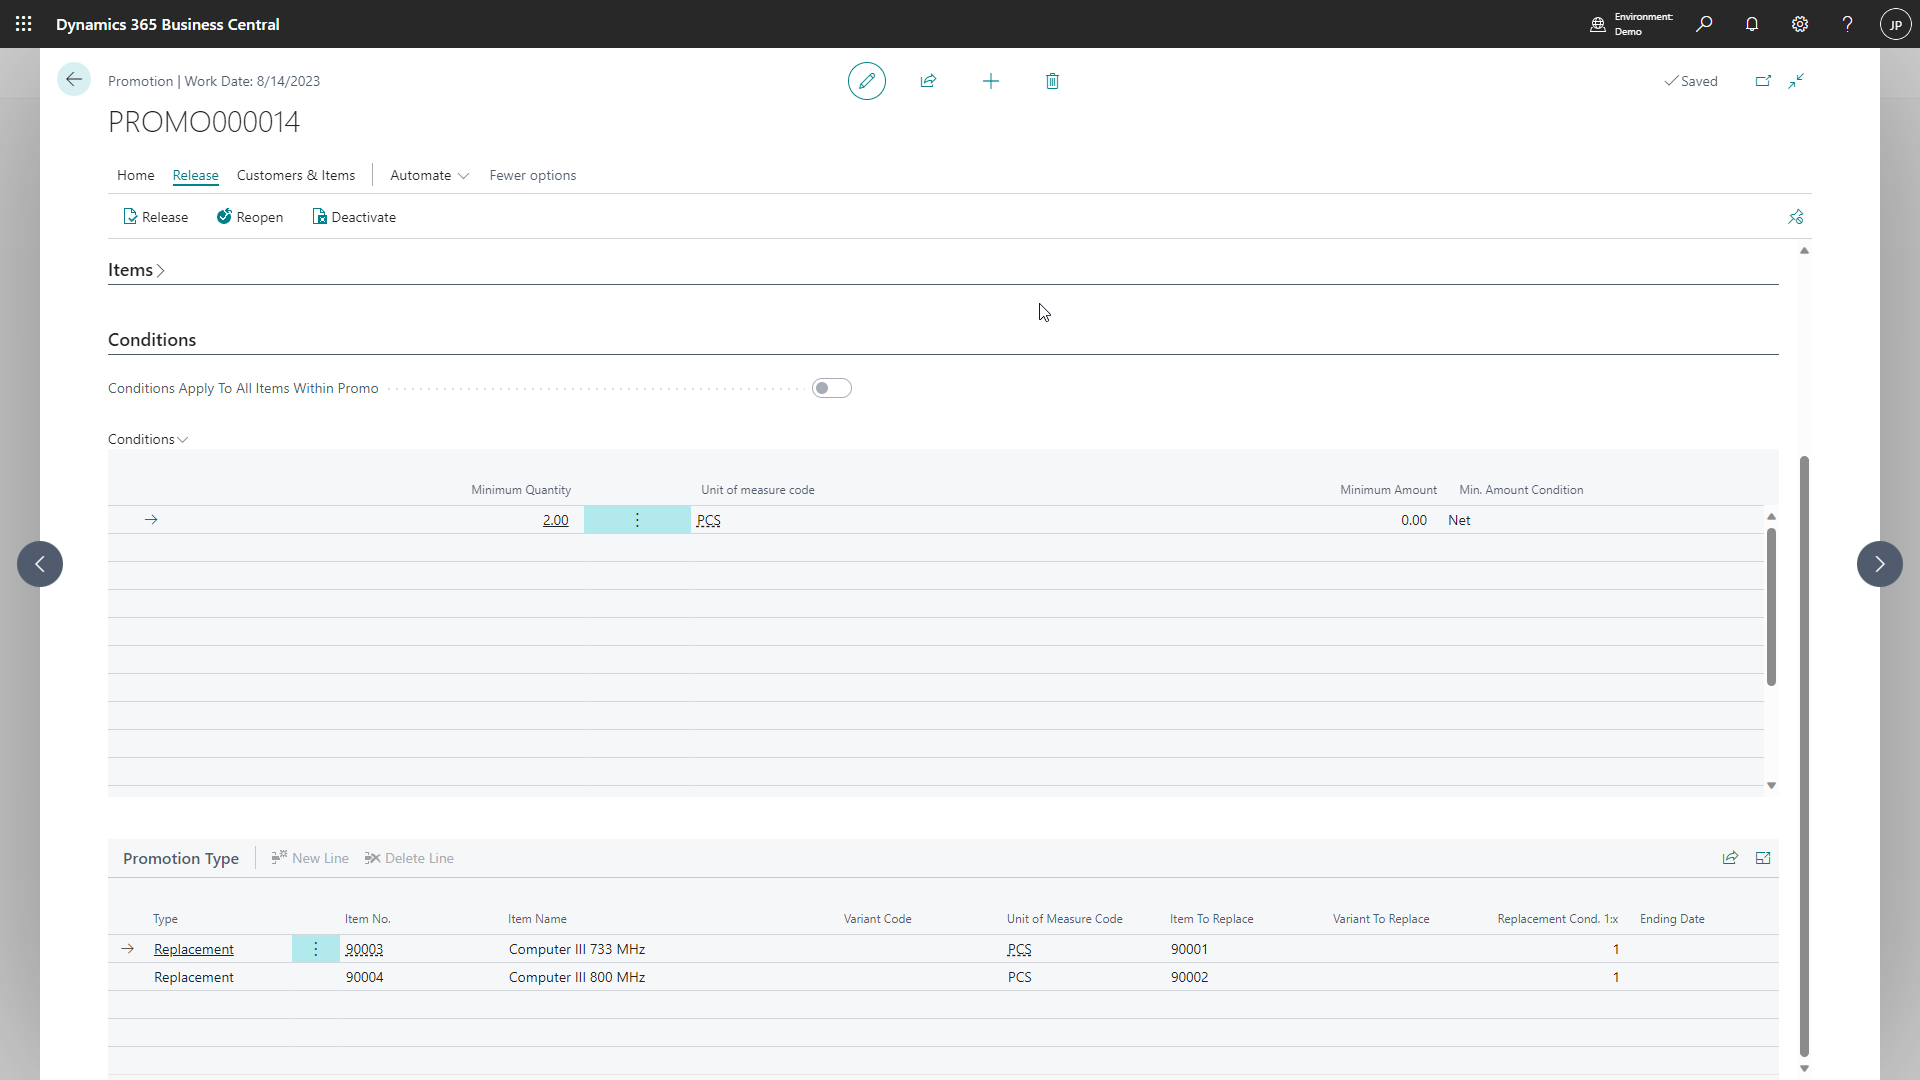Toggle the edit pencil mode
Viewport: 1920px width, 1080px height.
pos(867,81)
